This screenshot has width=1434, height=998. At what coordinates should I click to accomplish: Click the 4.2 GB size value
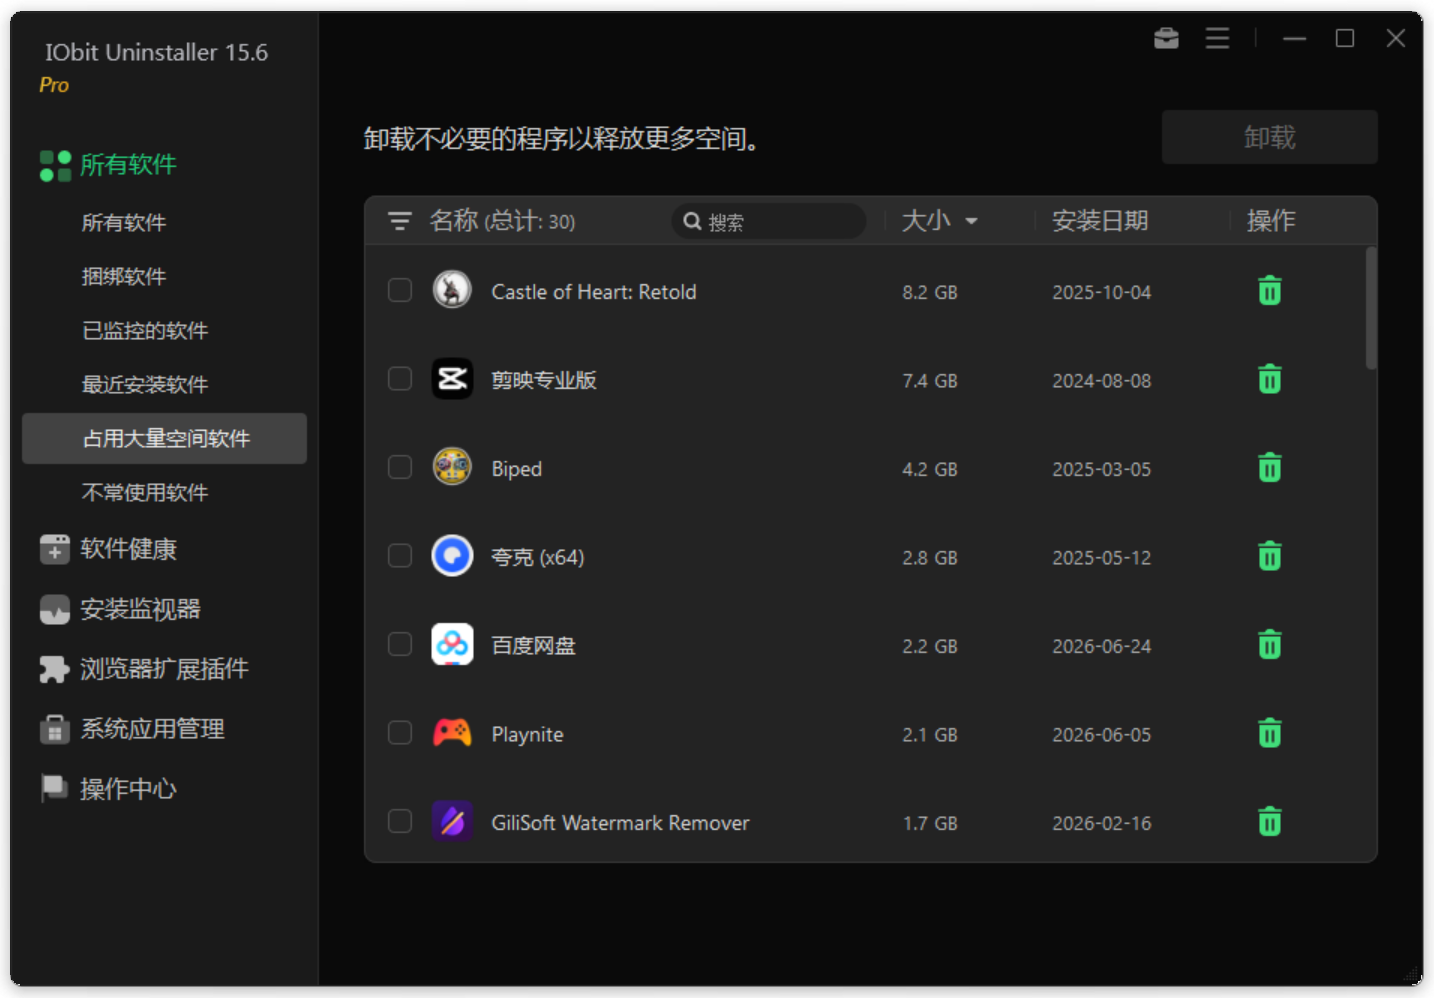click(x=930, y=469)
